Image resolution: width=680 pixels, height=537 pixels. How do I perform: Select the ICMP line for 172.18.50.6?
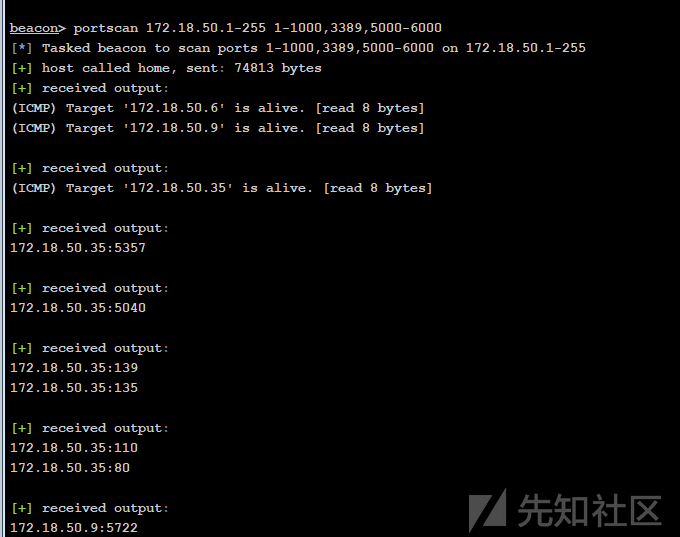(x=218, y=108)
